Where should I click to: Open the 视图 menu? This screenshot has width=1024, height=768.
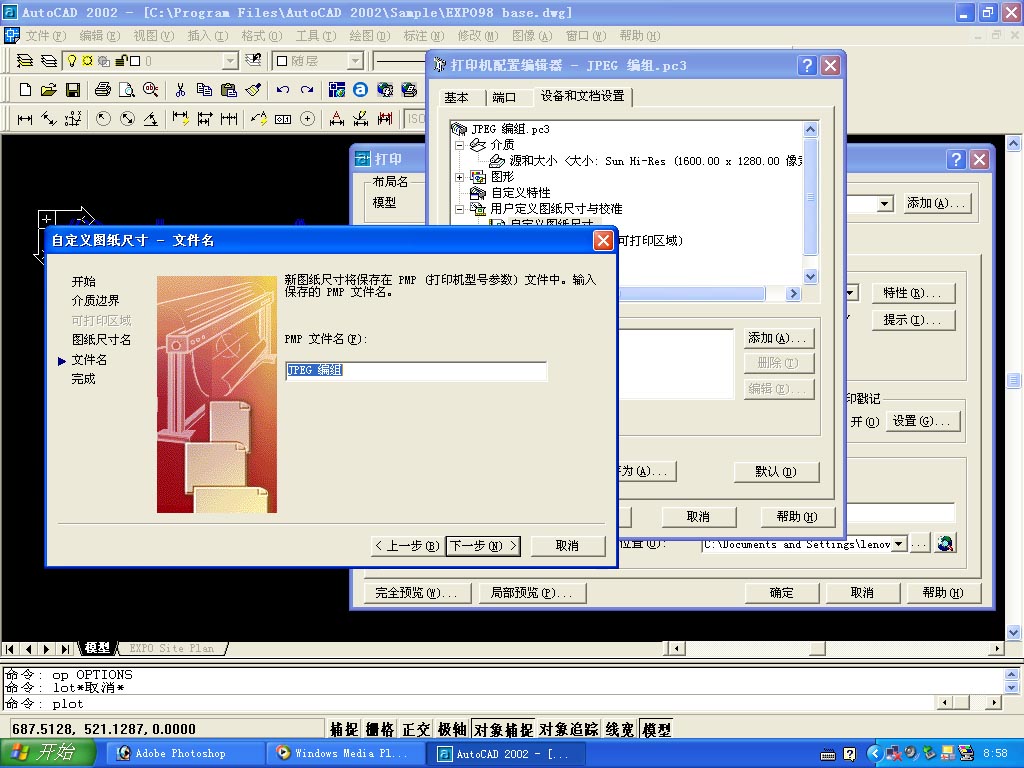(x=153, y=36)
